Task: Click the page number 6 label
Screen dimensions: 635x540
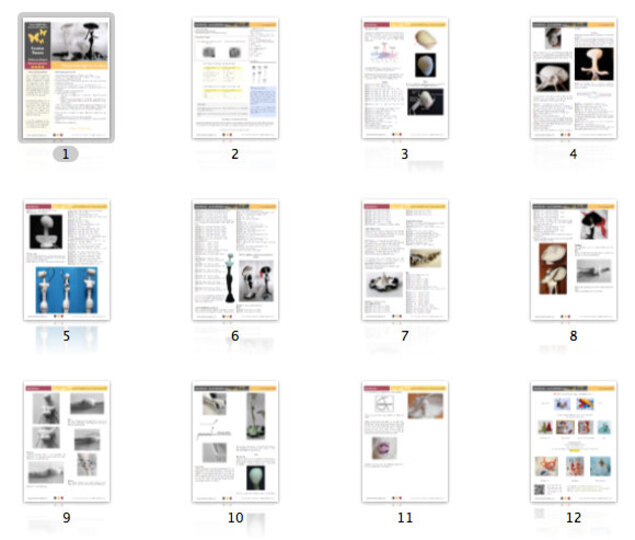Action: [235, 336]
